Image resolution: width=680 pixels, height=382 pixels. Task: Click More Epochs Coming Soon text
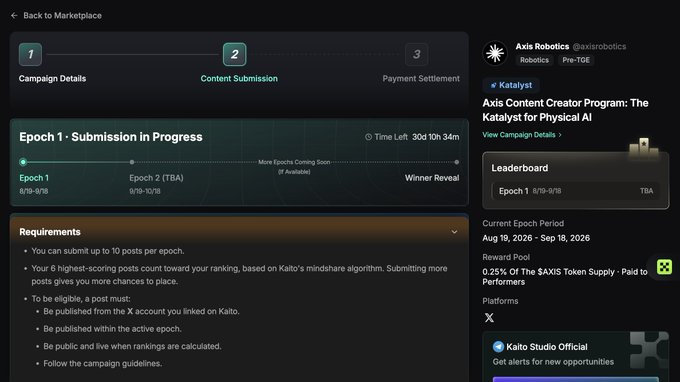pos(294,162)
